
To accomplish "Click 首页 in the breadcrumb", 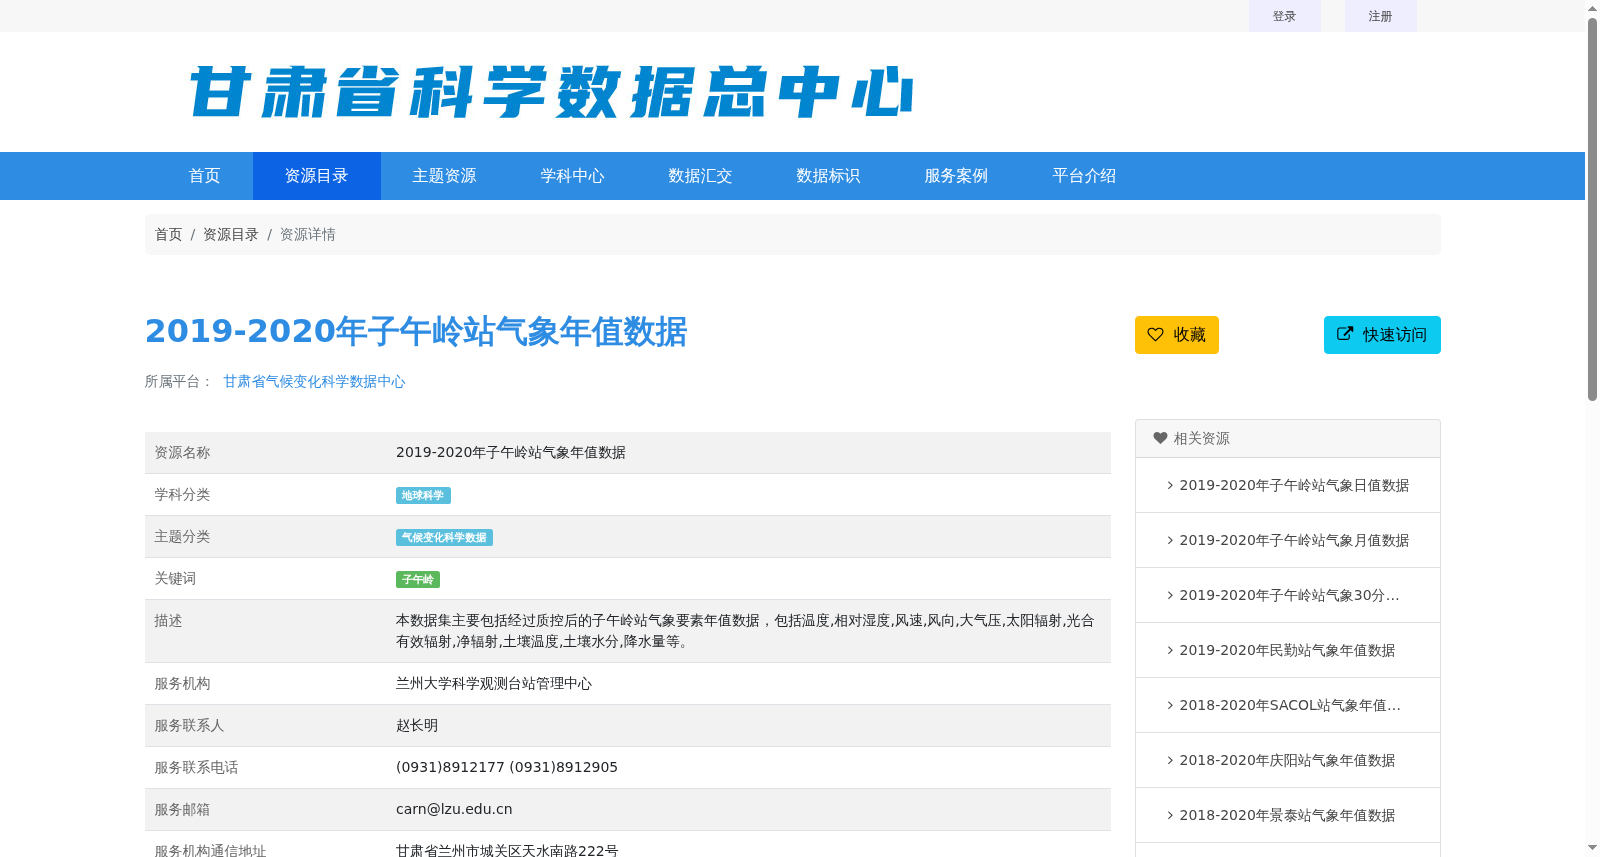I will coord(168,234).
